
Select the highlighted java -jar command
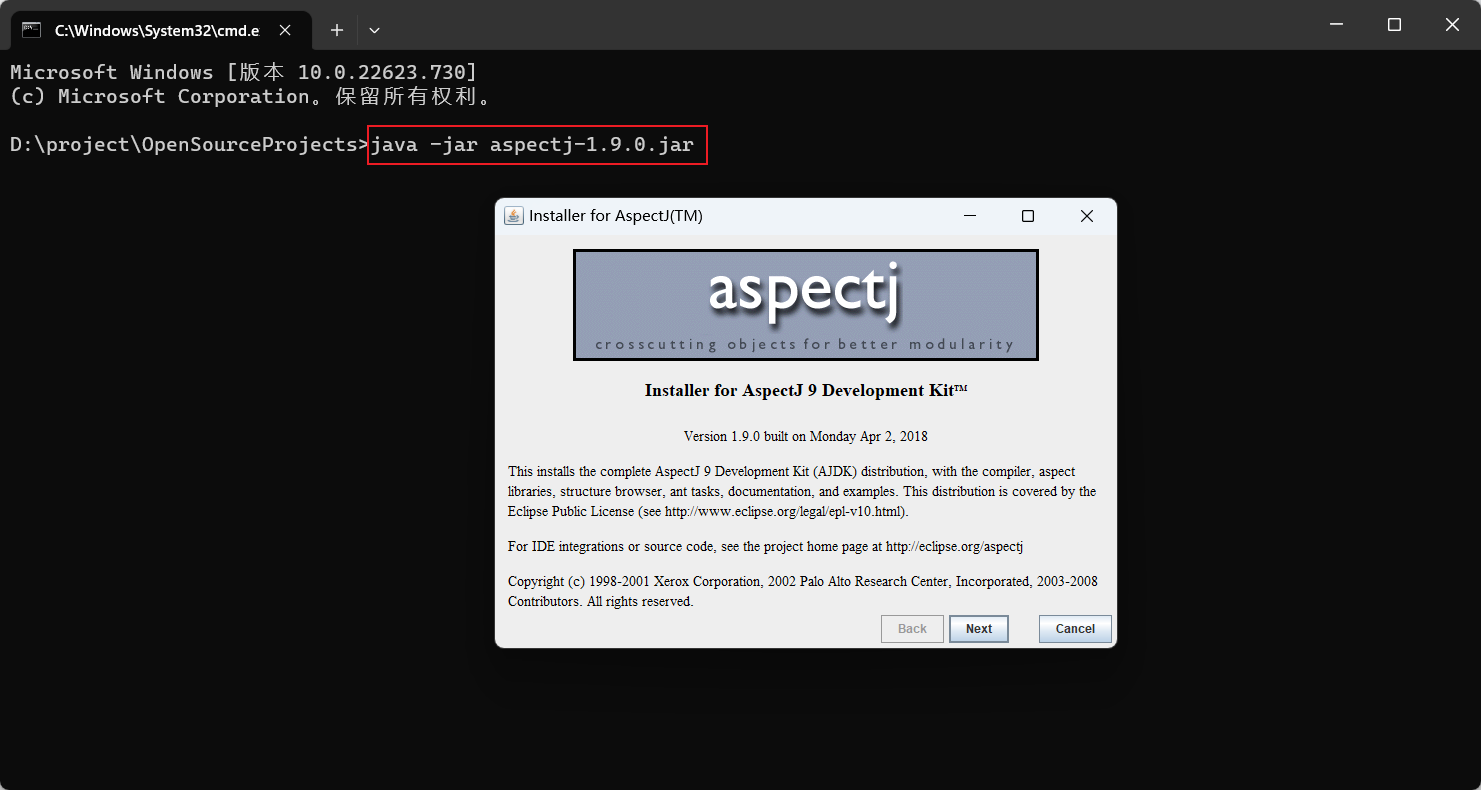(x=536, y=144)
